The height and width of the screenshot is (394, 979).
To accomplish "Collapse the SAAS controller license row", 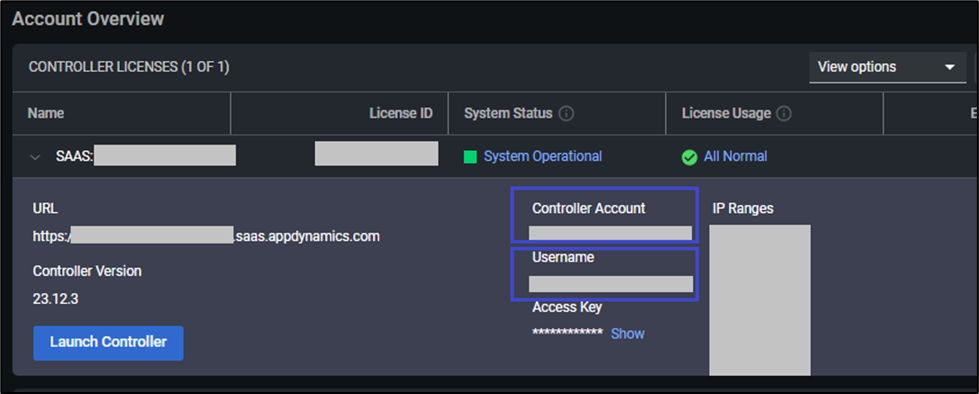I will 36,157.
